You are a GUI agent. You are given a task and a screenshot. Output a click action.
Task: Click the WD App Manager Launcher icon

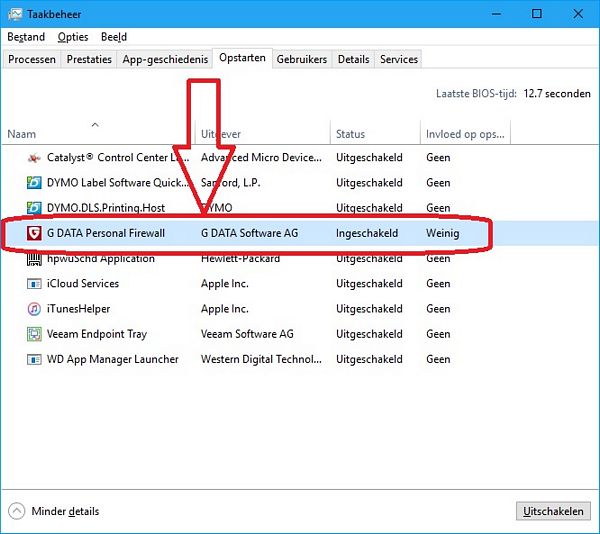click(x=34, y=359)
